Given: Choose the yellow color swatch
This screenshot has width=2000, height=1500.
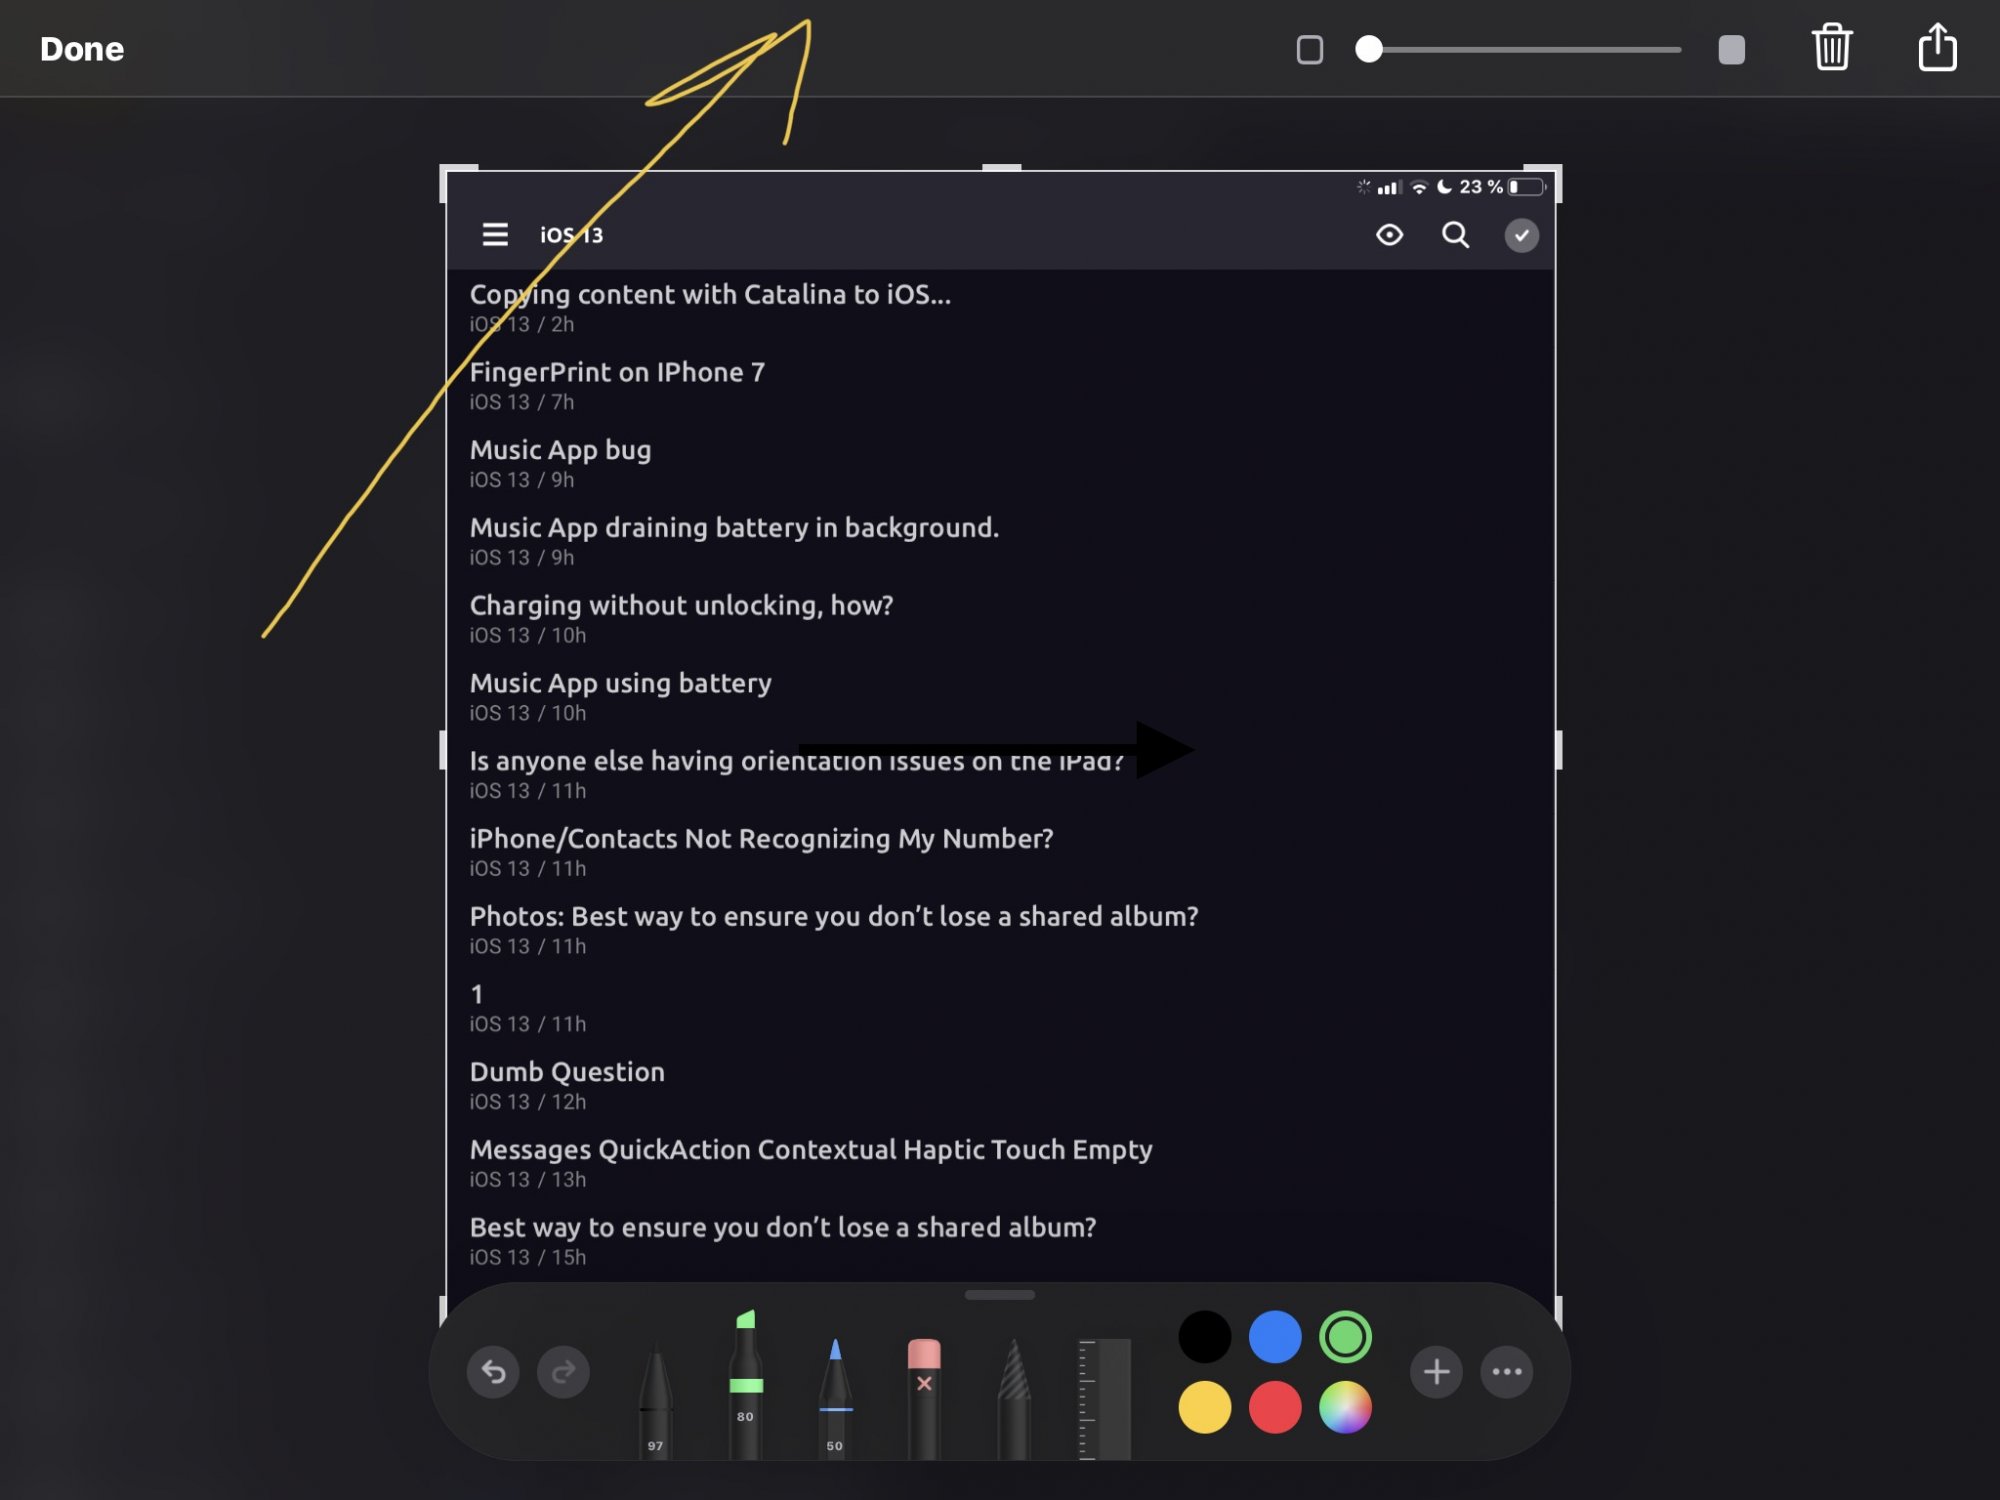Looking at the screenshot, I should pos(1205,1407).
